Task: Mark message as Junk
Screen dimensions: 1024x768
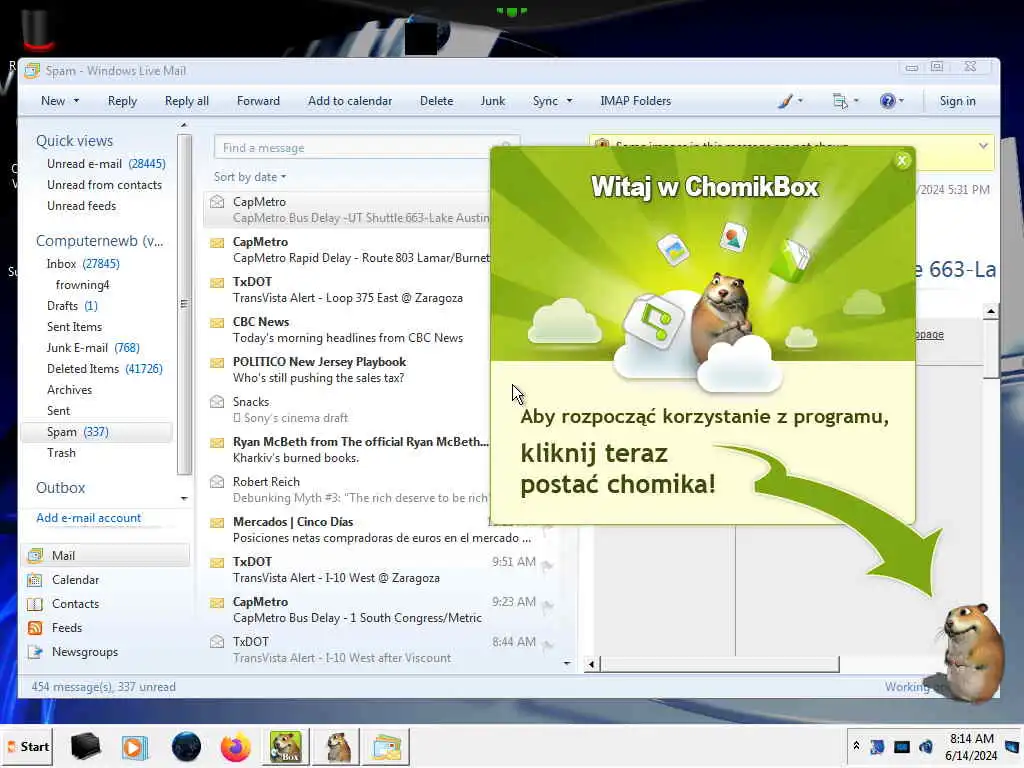Action: (492, 101)
